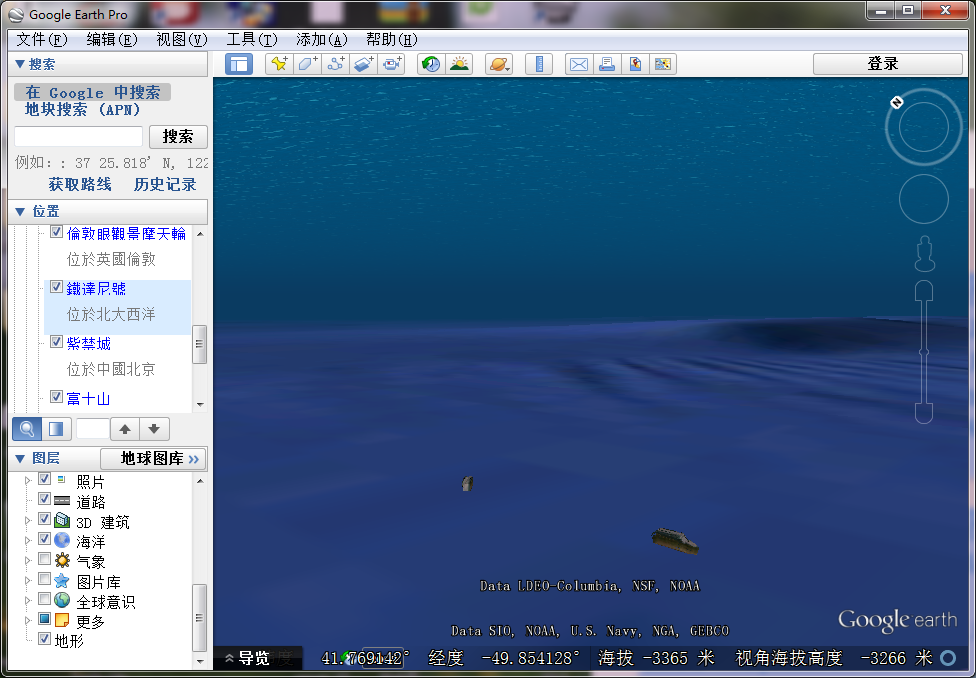Image resolution: width=976 pixels, height=678 pixels.
Task: Open the 文件(F) menu
Action: pyautogui.click(x=41, y=40)
